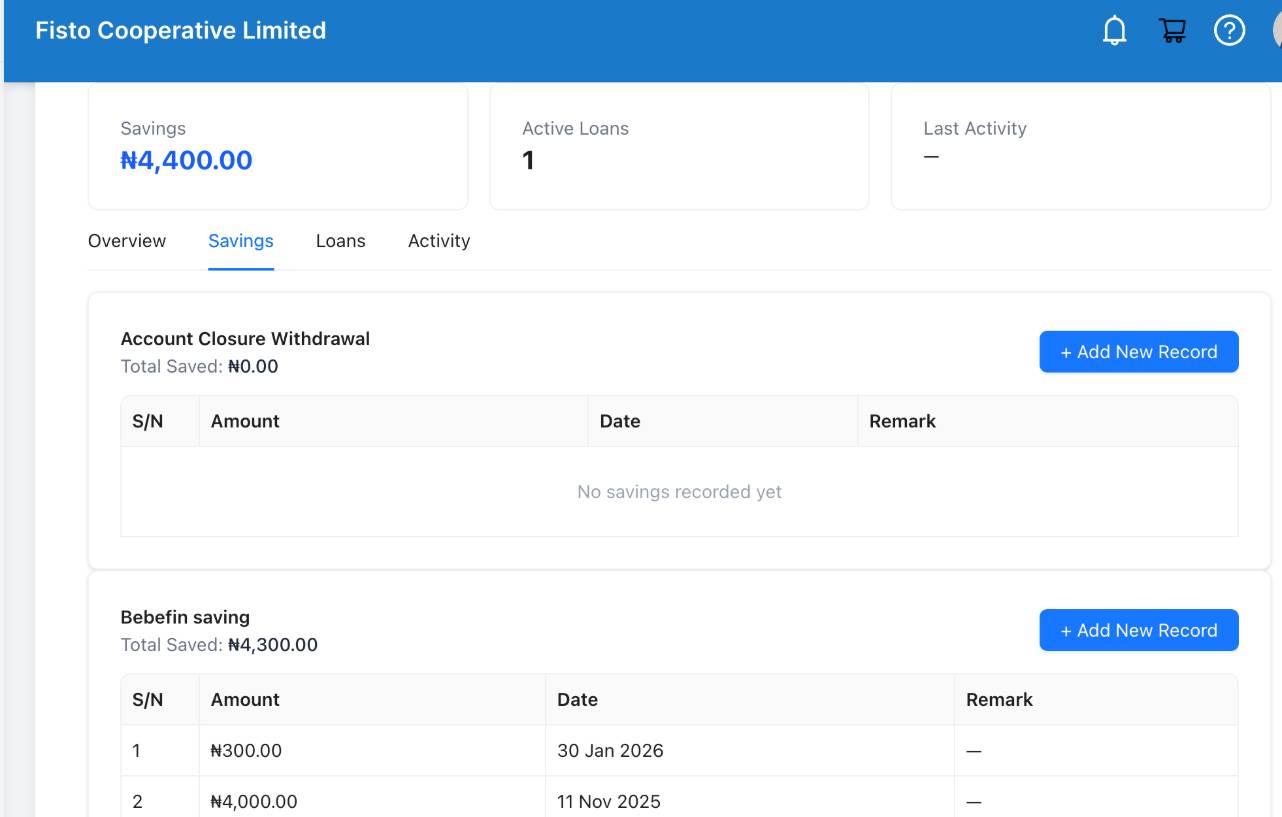Add new record to Account Closure Withdrawal
Screen dimensions: 1282x817
[1139, 352]
